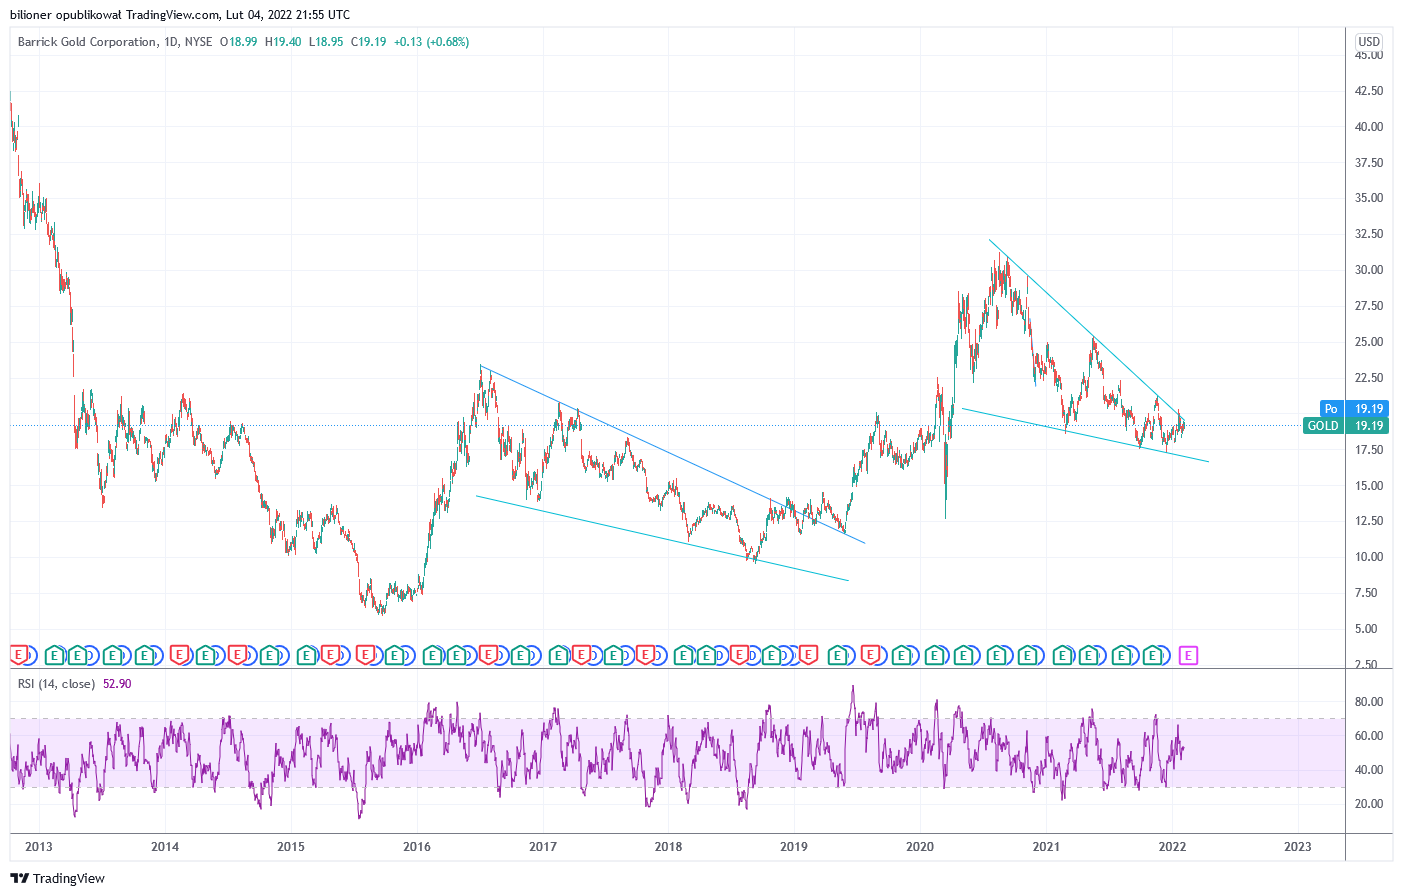Click the 2013 label on the time axis
This screenshot has width=1403, height=896.
point(39,847)
